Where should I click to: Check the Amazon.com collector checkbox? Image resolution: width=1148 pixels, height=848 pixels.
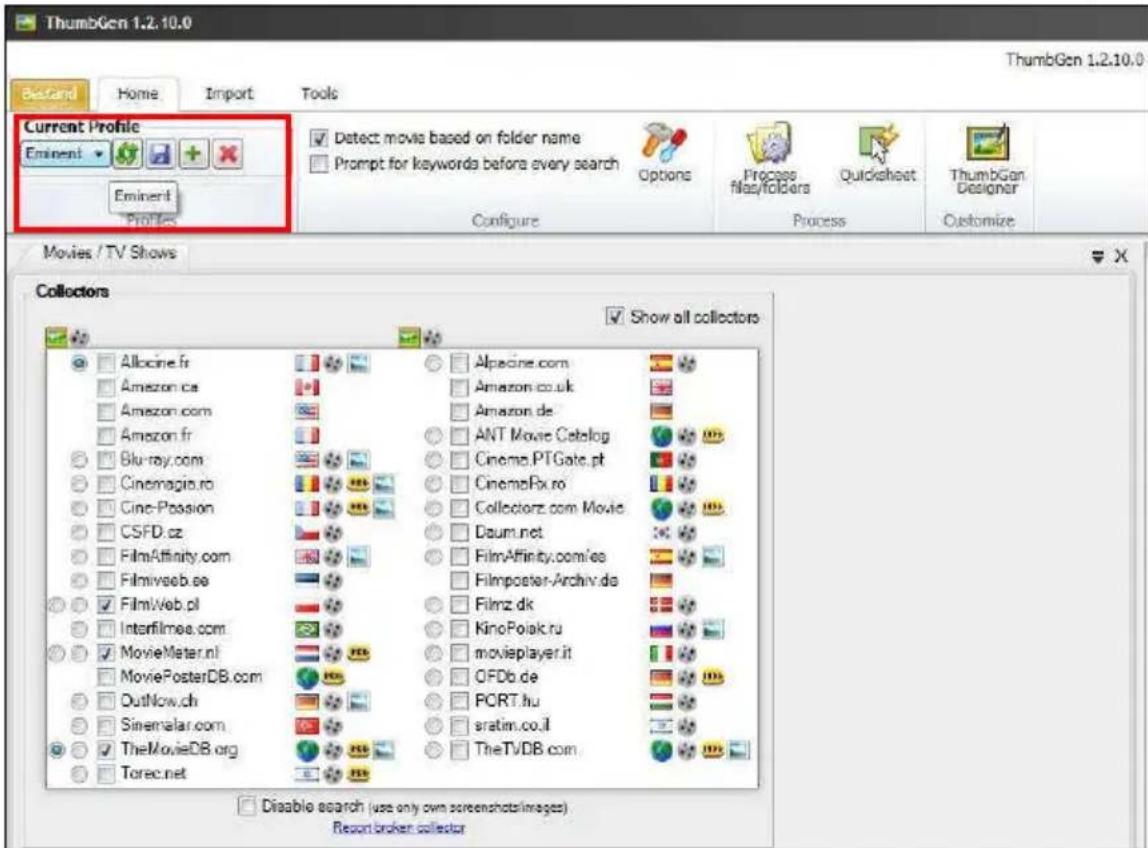tap(106, 412)
